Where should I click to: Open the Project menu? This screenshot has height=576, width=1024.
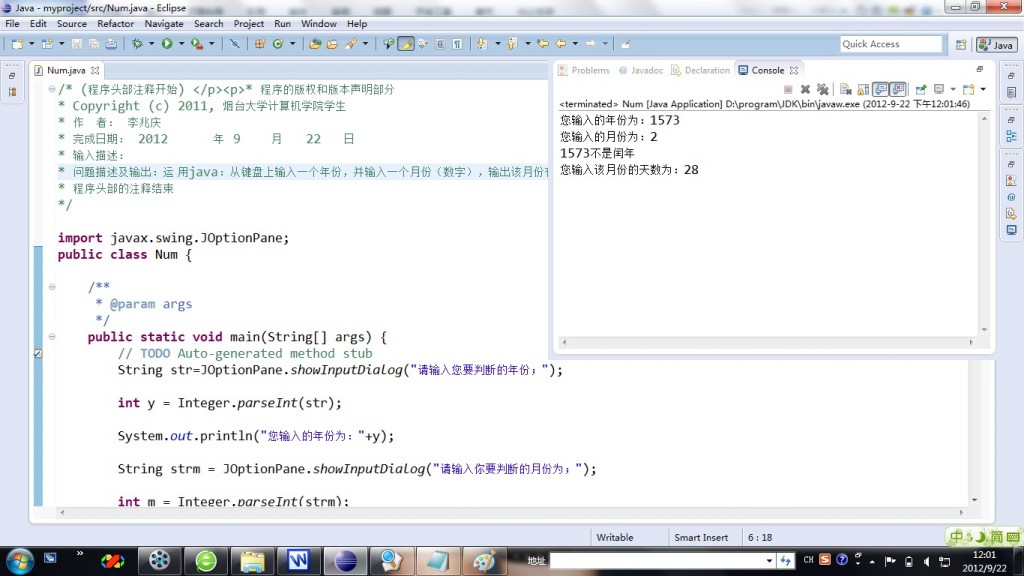(249, 24)
